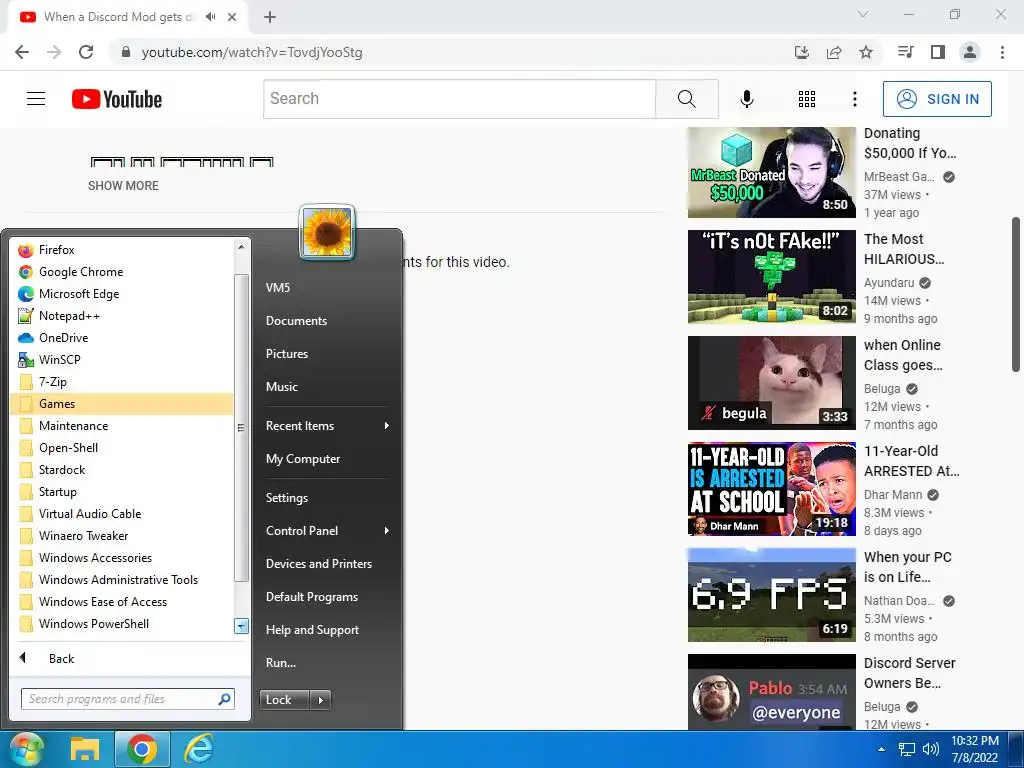Click the Internet Explorer taskbar icon
The image size is (1024, 768).
click(199, 749)
